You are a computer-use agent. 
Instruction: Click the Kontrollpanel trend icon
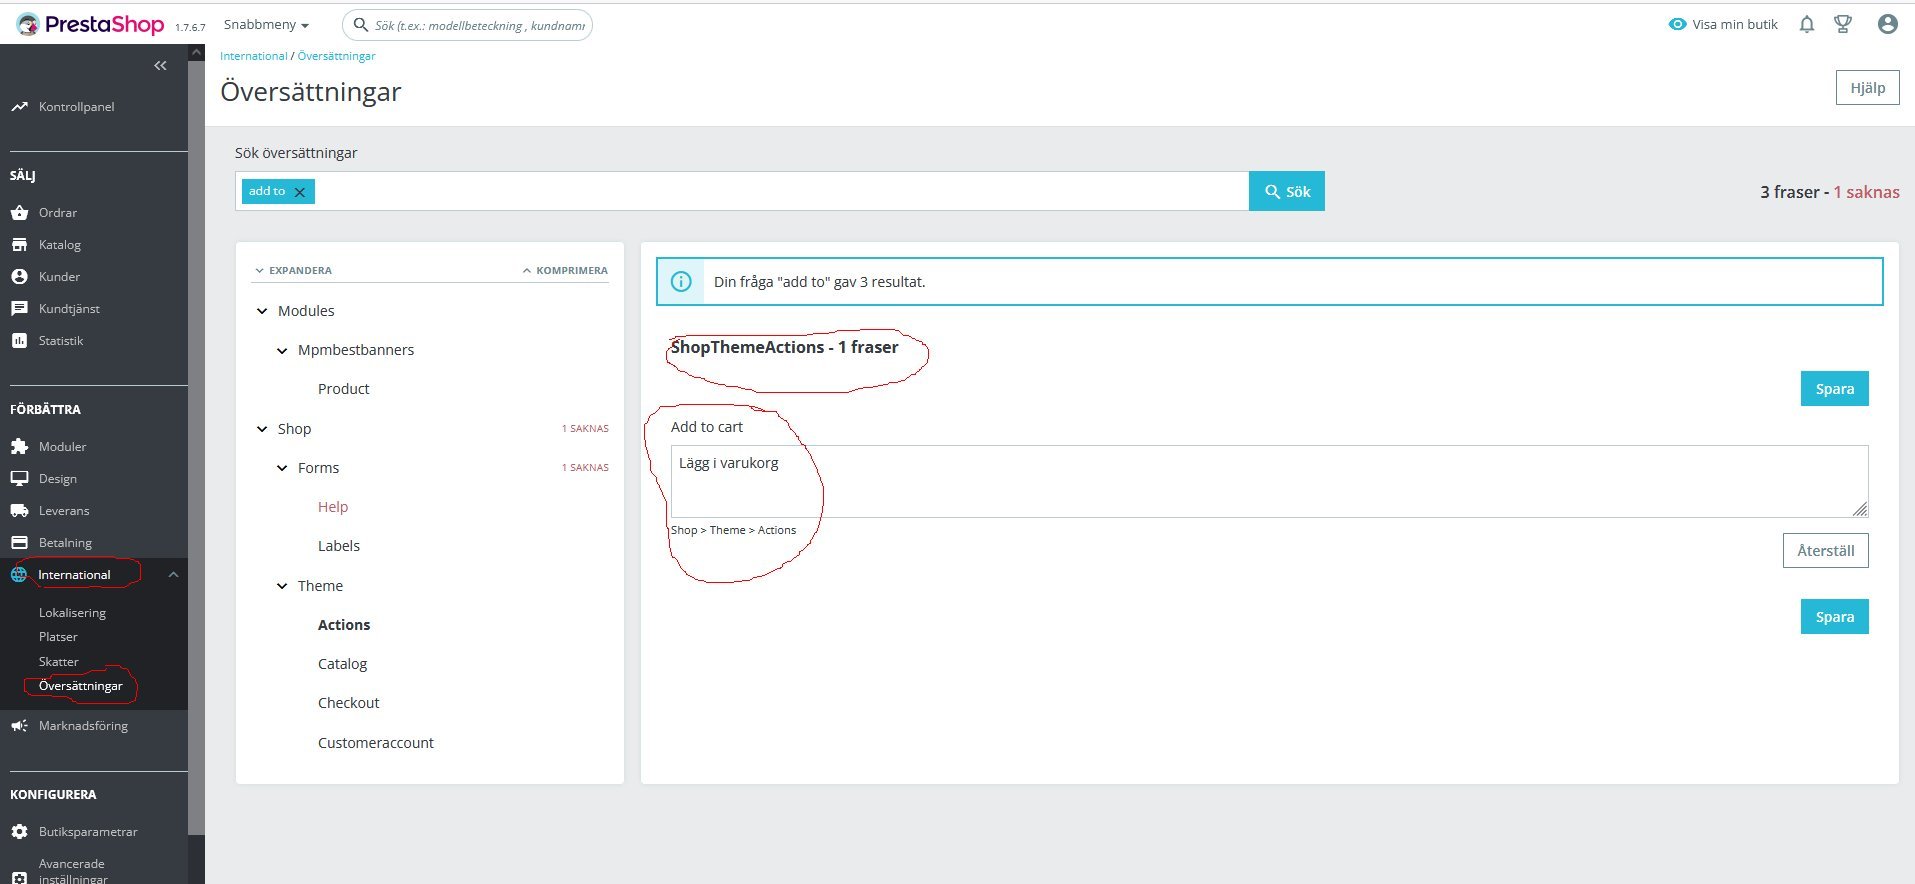click(x=19, y=107)
